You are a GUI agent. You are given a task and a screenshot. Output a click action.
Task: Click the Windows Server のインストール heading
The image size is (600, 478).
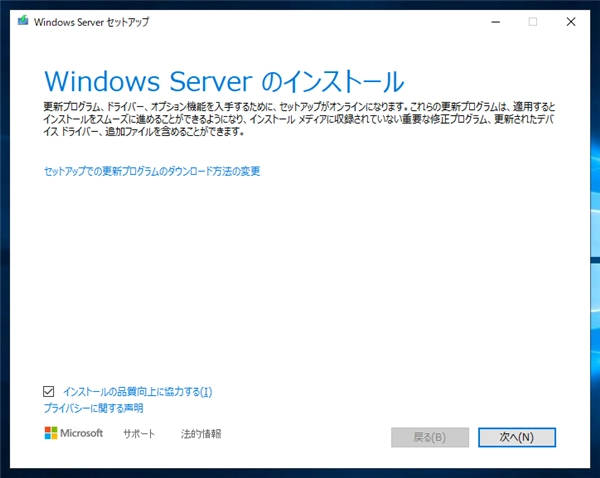[x=224, y=81]
